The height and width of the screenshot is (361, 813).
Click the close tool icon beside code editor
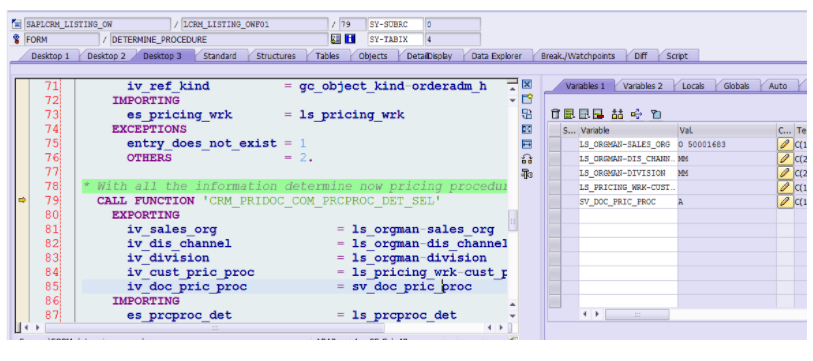point(527,85)
